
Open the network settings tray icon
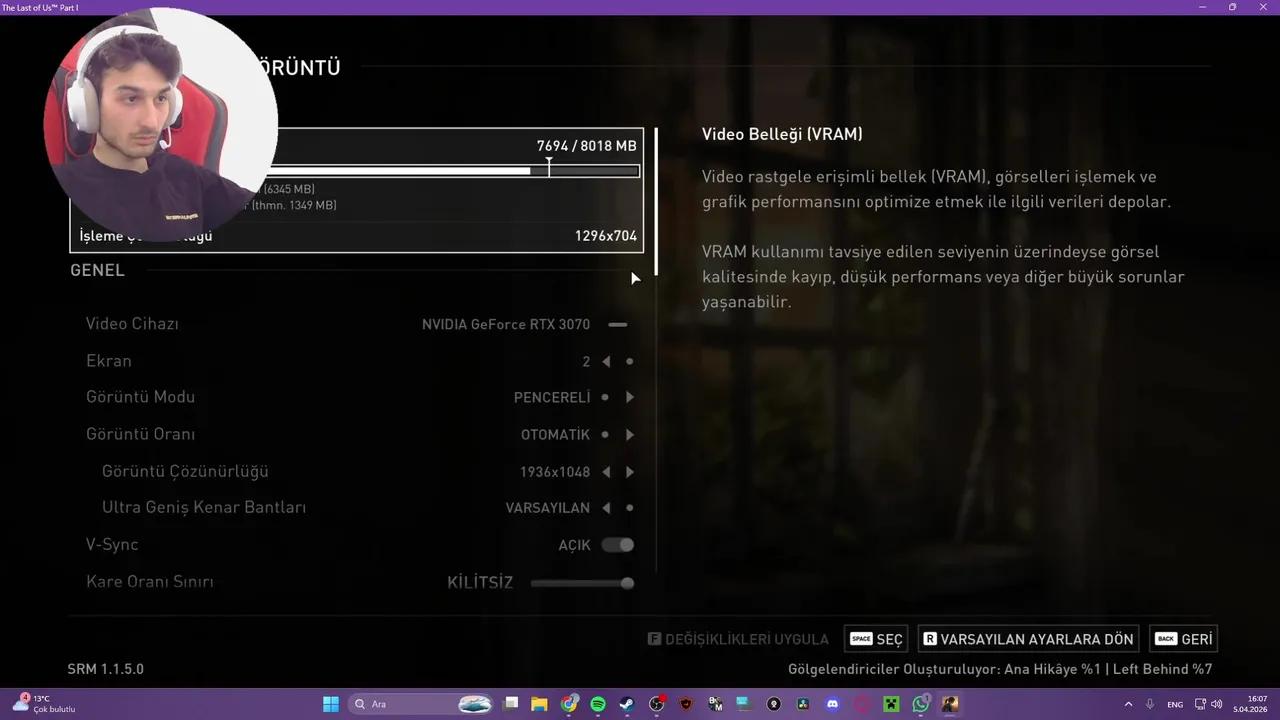tap(1200, 704)
